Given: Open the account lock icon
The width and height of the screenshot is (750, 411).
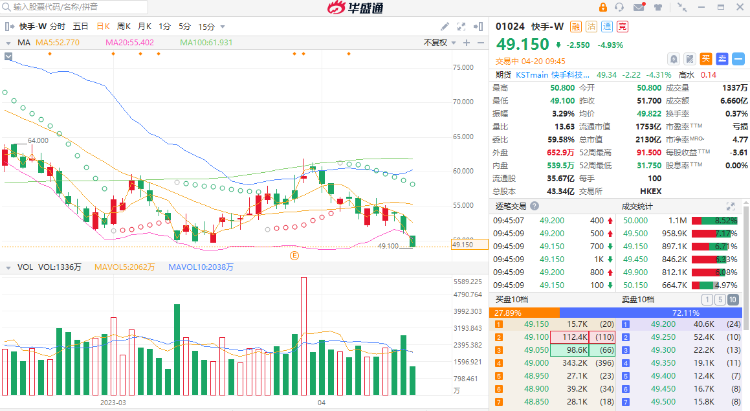Looking at the screenshot, I should click(x=603, y=7).
